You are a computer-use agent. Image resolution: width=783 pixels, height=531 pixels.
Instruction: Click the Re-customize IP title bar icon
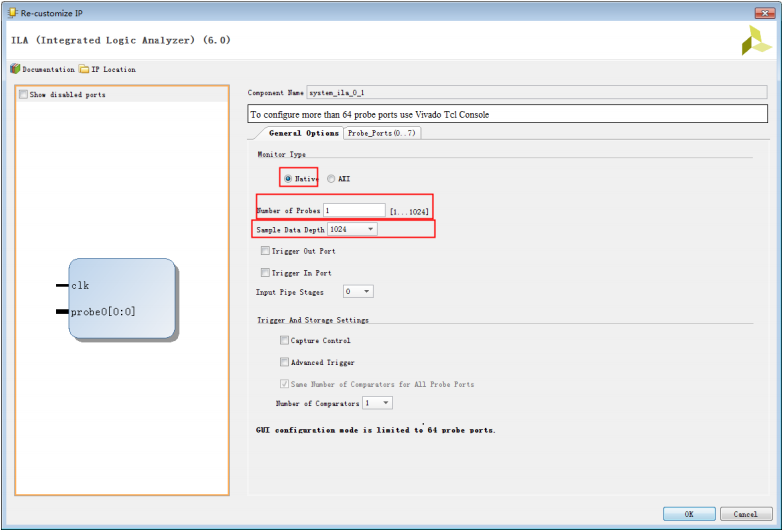click(12, 12)
